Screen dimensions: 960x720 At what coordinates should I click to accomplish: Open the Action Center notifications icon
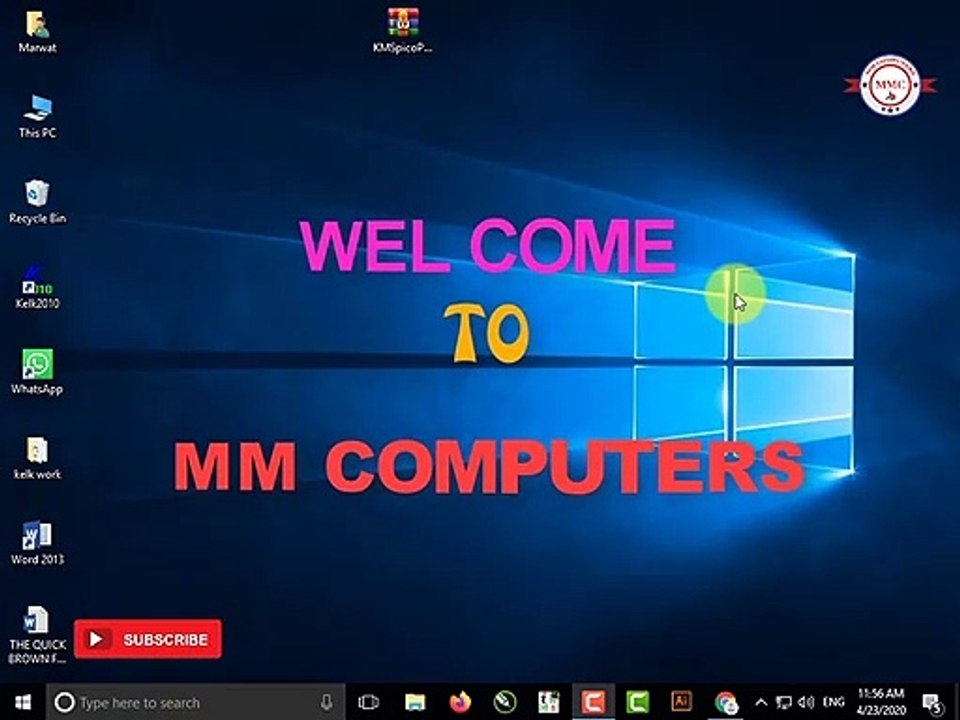pyautogui.click(x=934, y=703)
